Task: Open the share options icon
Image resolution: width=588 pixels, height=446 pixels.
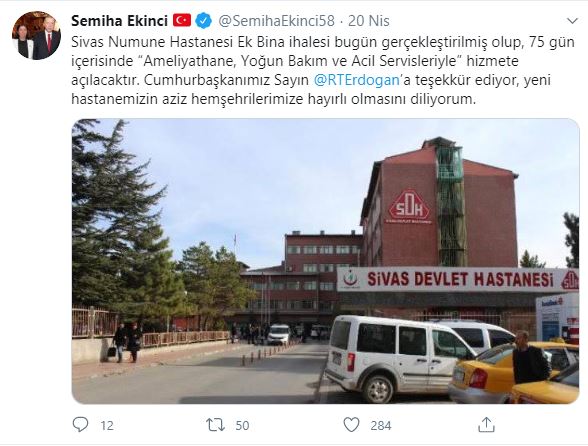Action: [x=486, y=424]
